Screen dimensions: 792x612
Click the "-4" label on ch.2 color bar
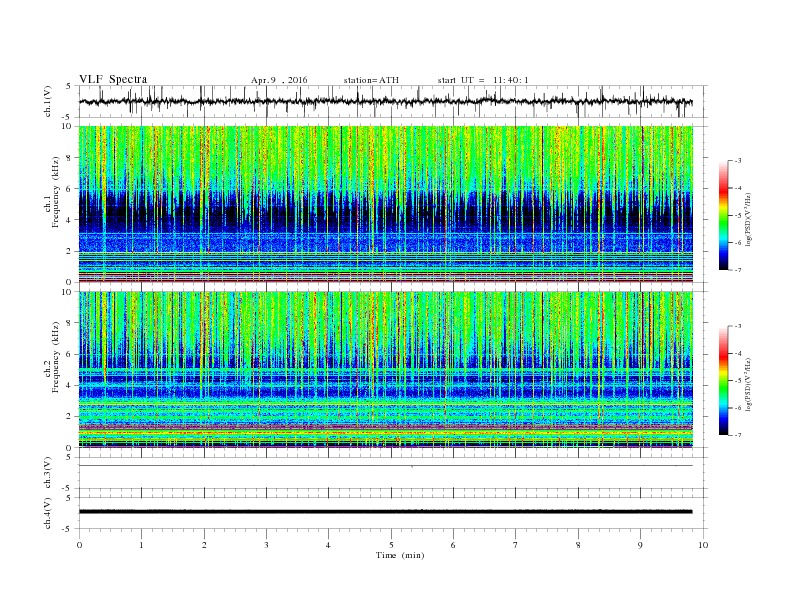738,353
